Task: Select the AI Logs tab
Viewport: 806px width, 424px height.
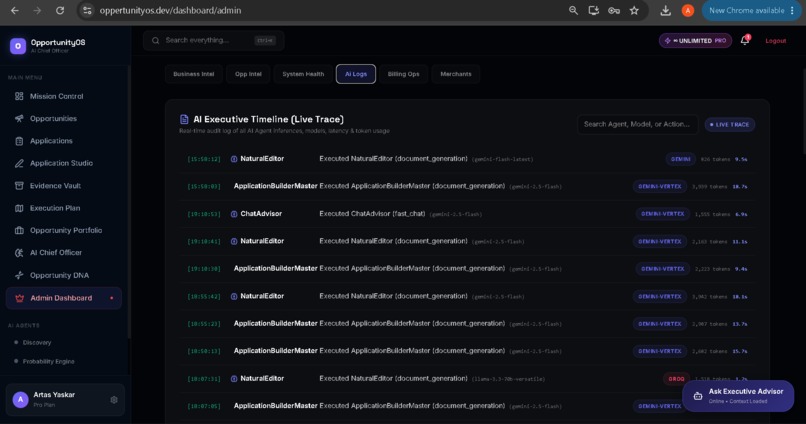Action: pyautogui.click(x=356, y=74)
